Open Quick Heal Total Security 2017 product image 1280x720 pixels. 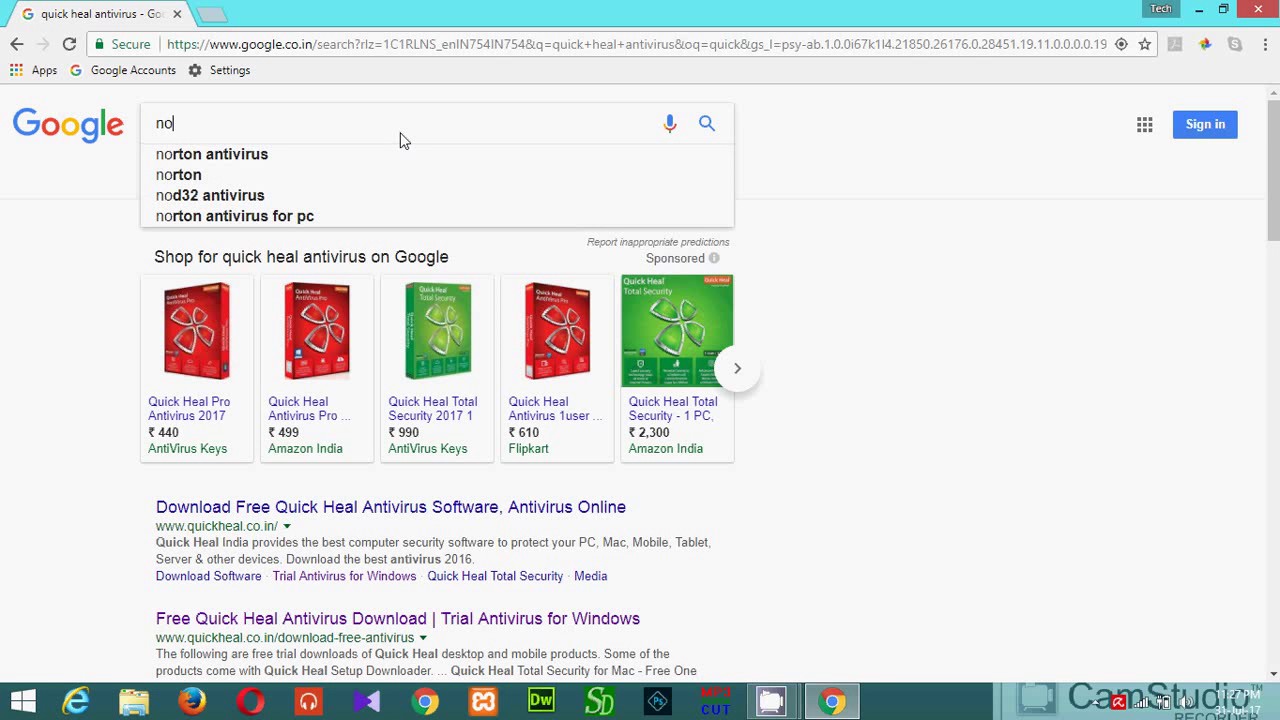pyautogui.click(x=437, y=331)
